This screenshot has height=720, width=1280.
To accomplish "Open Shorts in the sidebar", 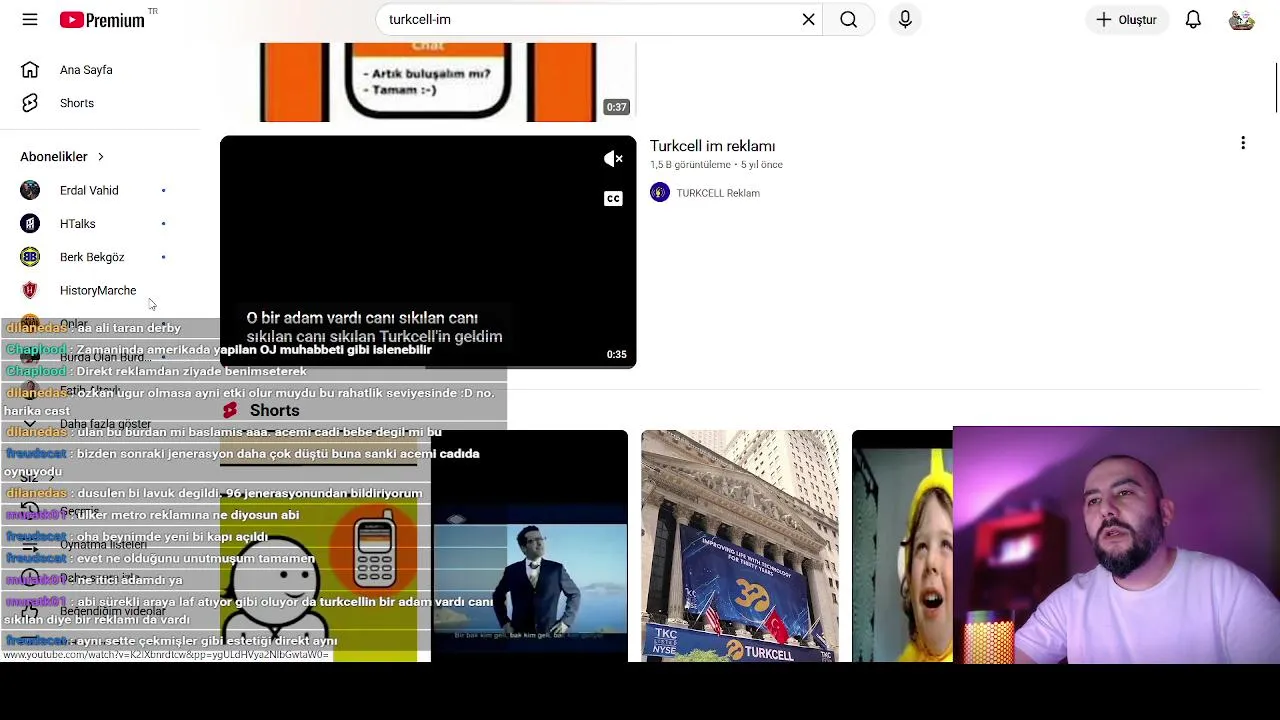I will [x=77, y=103].
